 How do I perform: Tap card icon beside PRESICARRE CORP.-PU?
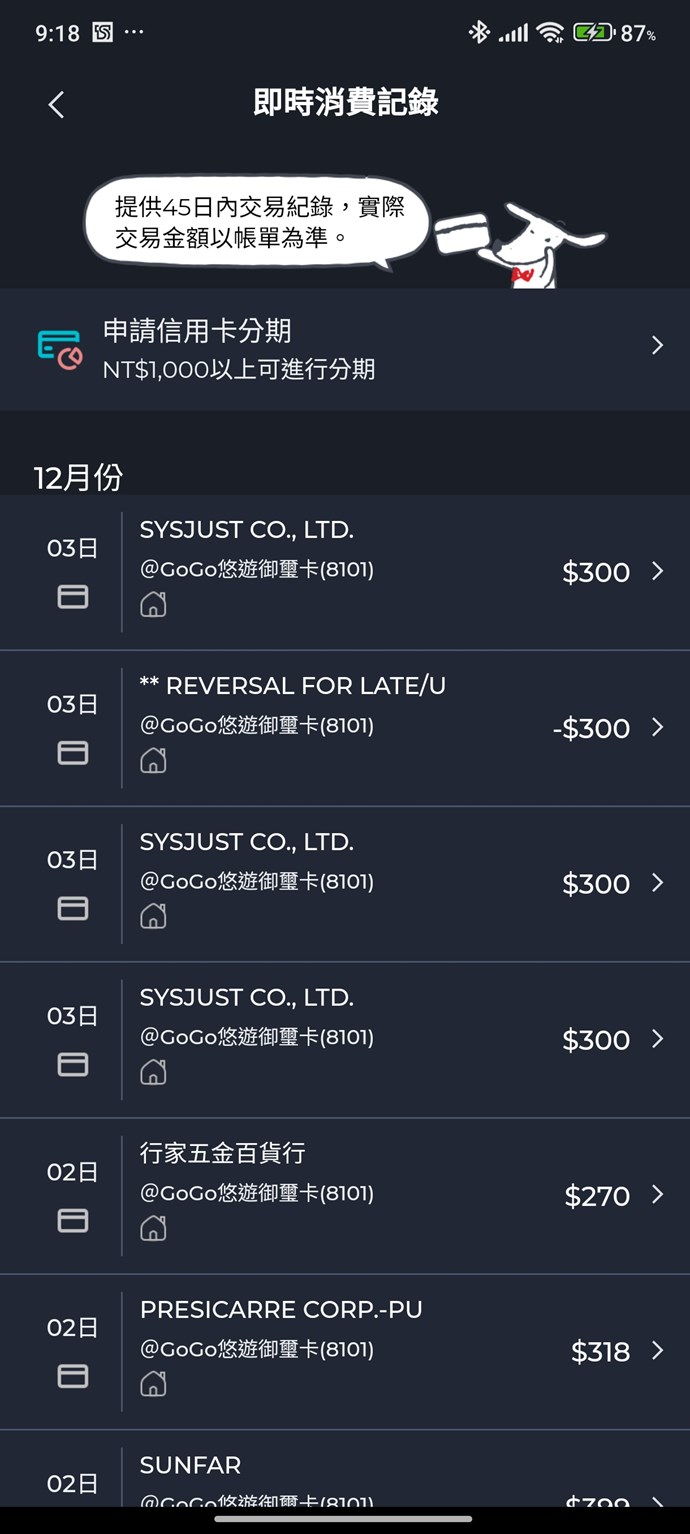(x=73, y=1376)
